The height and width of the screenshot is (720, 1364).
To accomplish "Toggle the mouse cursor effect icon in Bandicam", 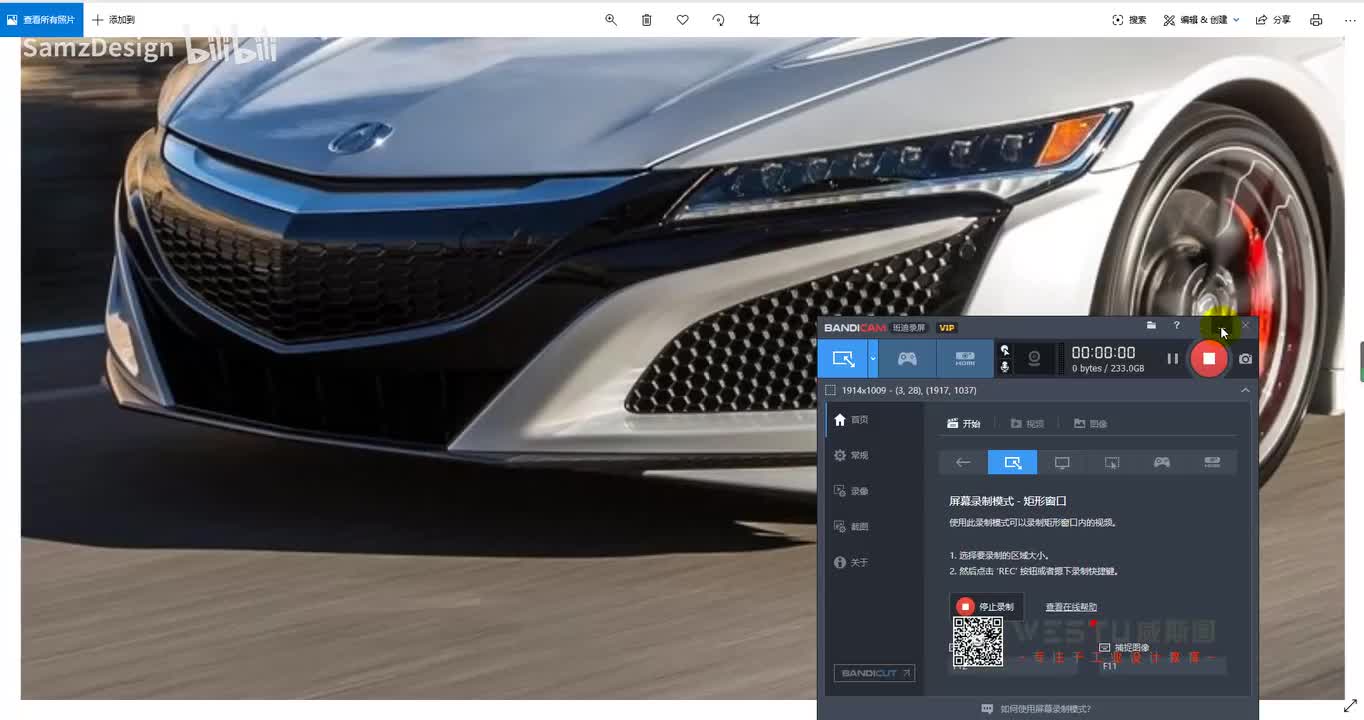I will (1005, 350).
